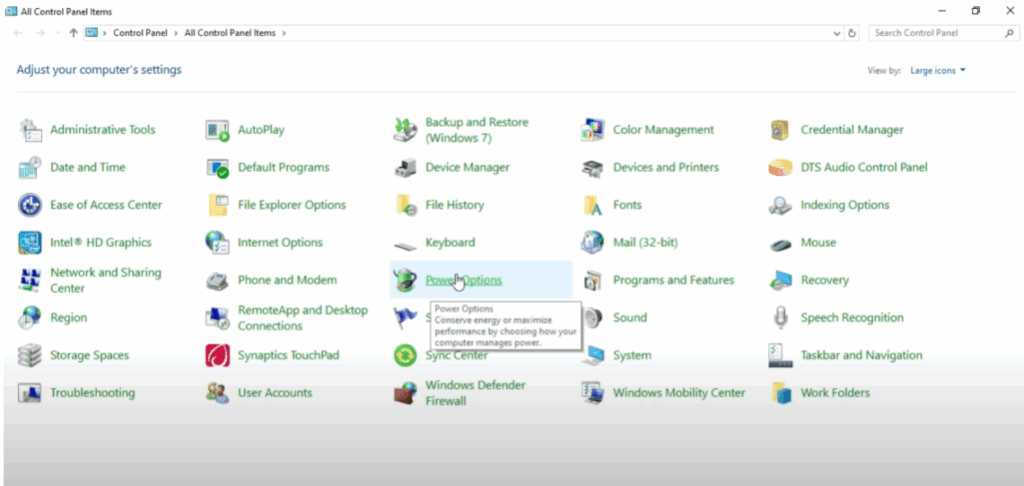
Task: Click the Keyboard icon
Action: point(405,246)
